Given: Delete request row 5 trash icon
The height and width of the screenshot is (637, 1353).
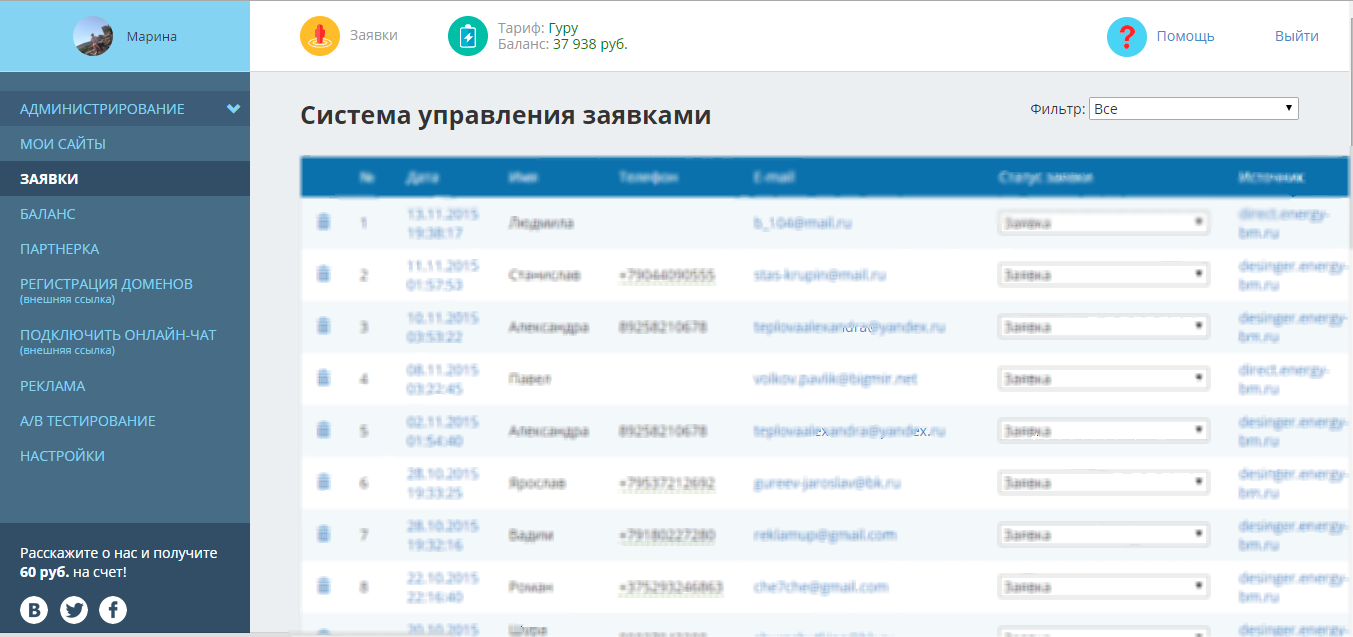Looking at the screenshot, I should click(x=323, y=430).
